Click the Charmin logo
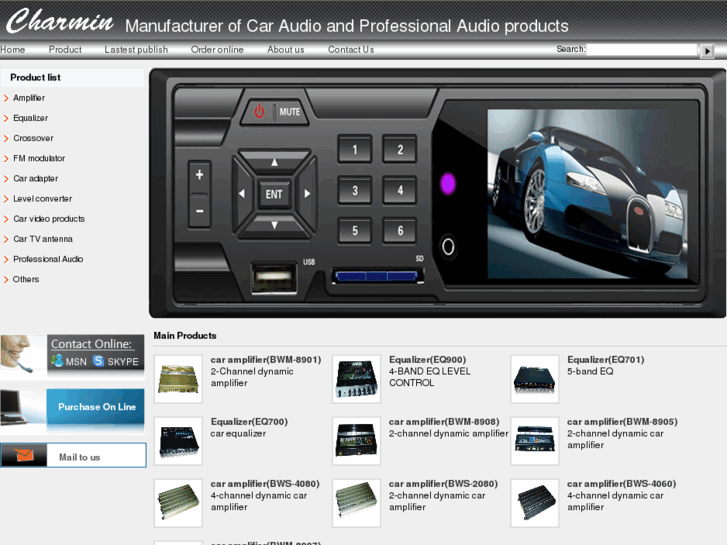 pos(59,21)
